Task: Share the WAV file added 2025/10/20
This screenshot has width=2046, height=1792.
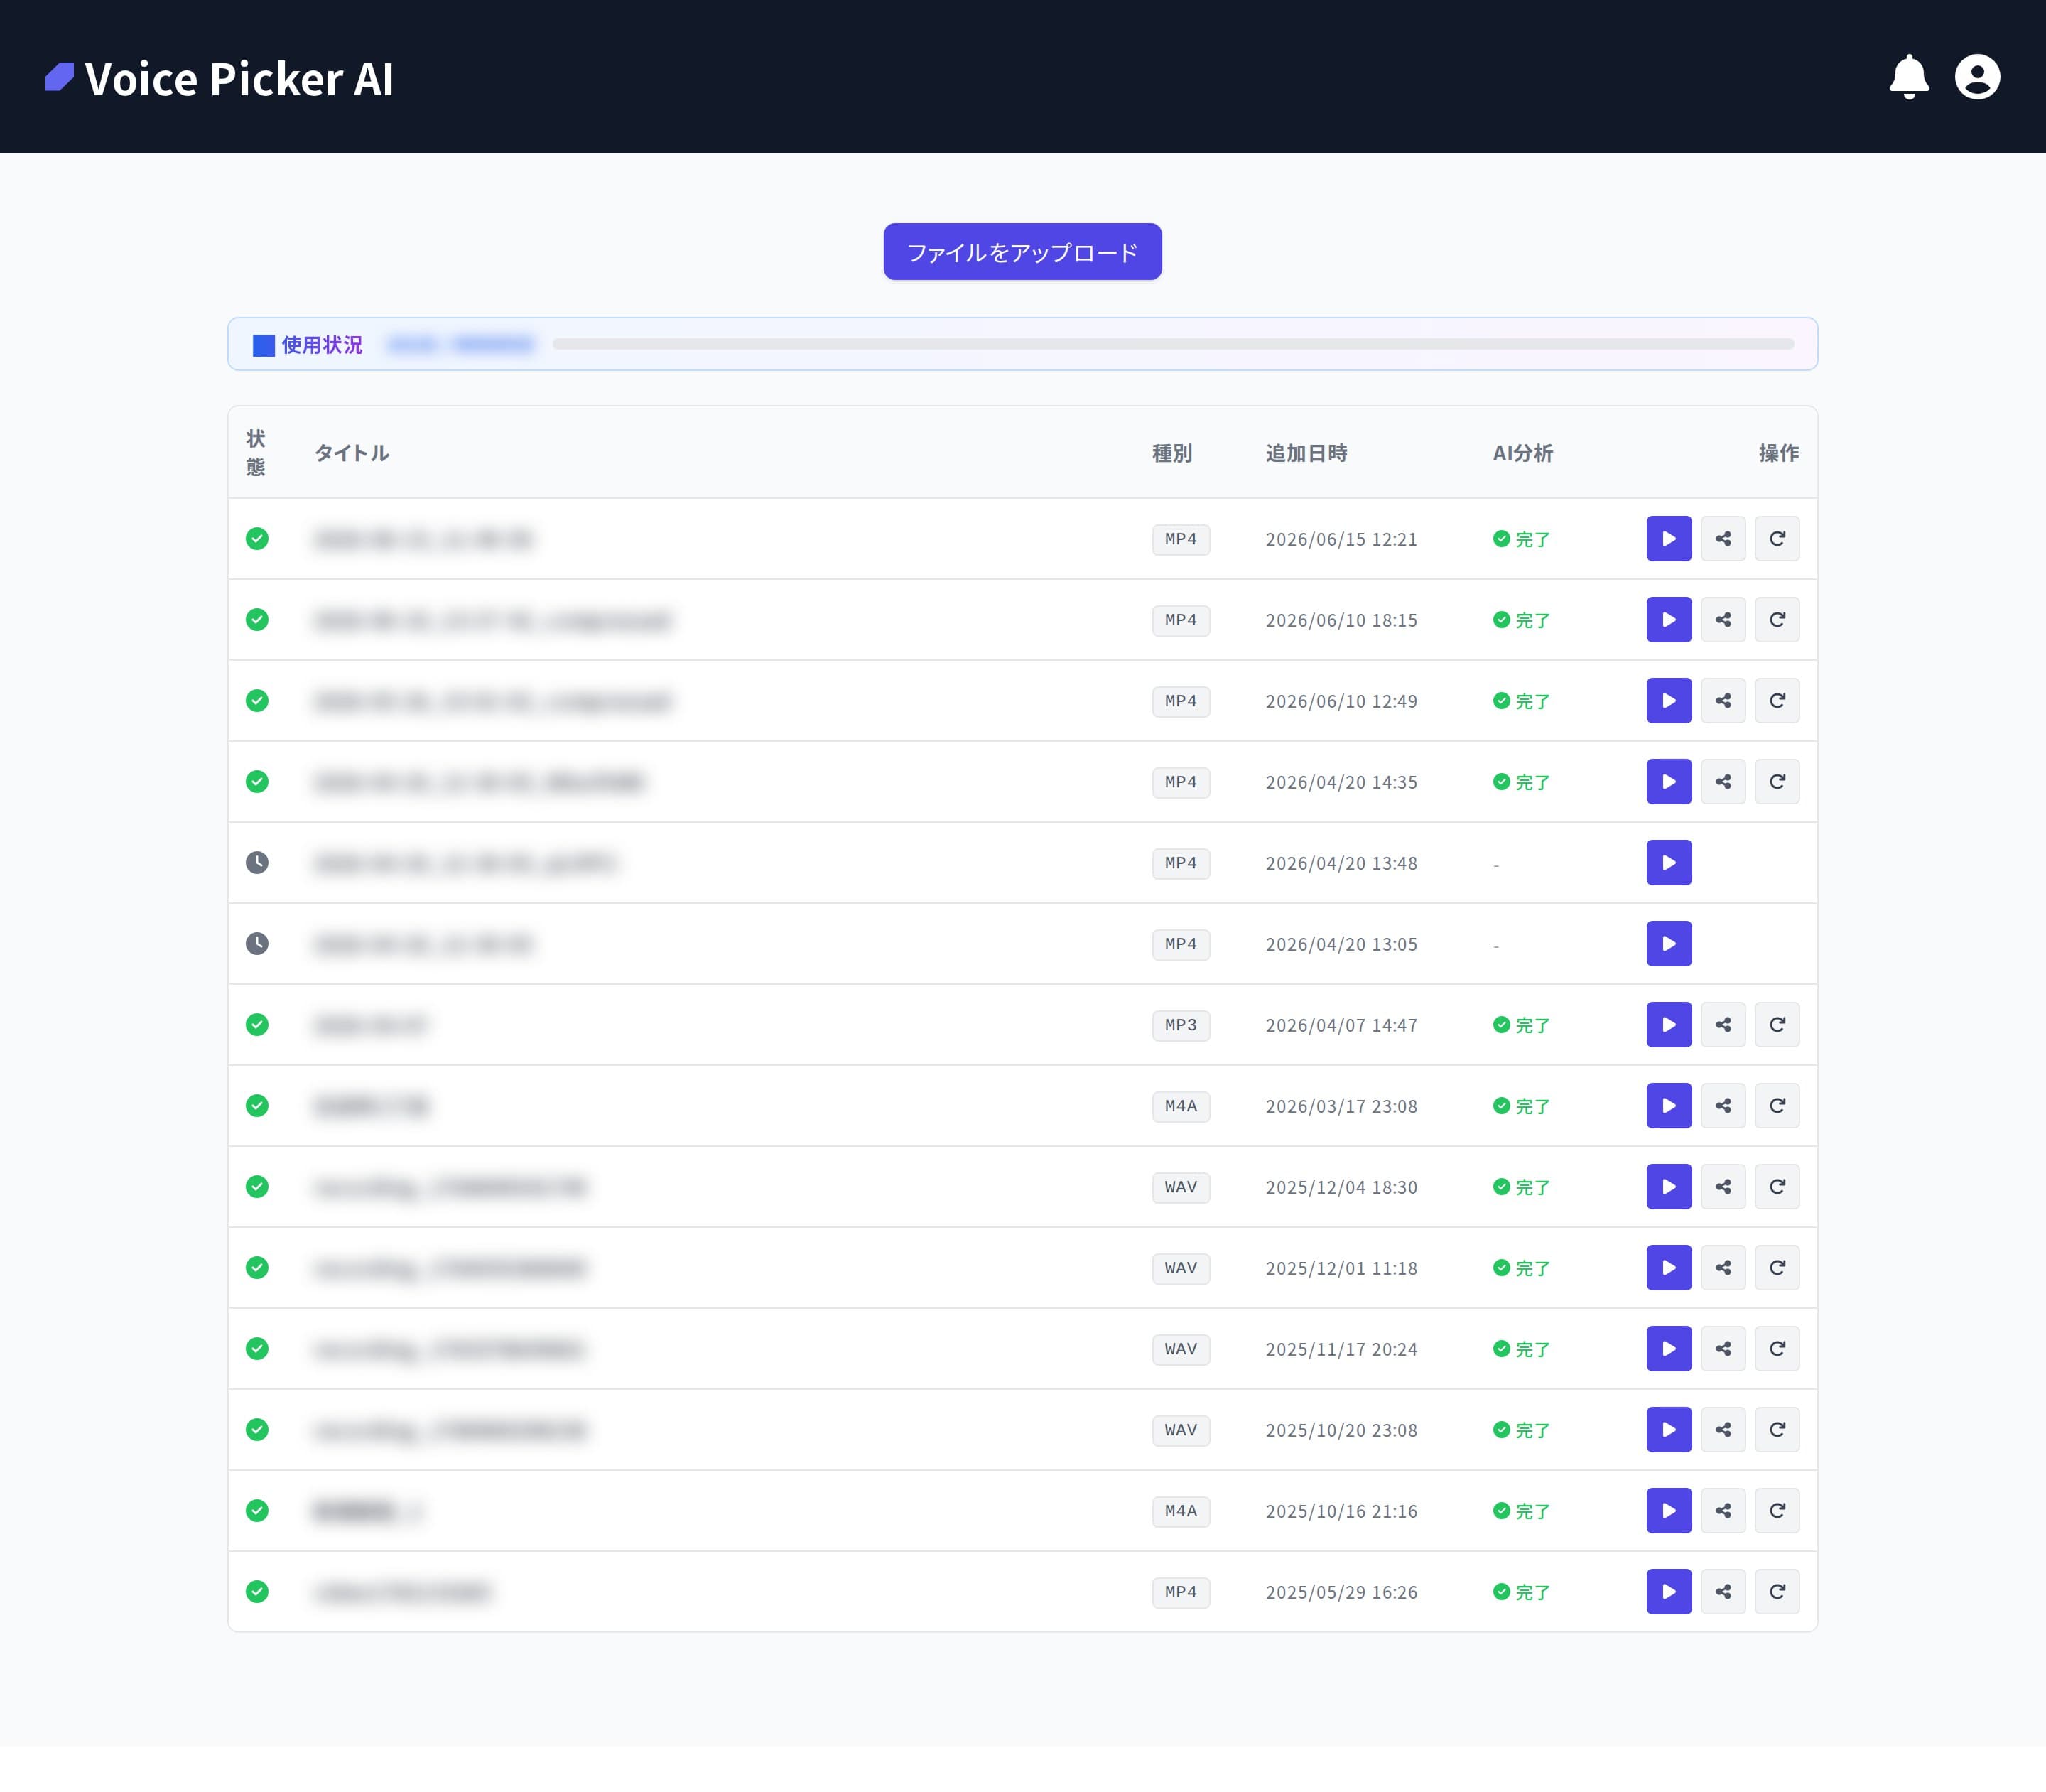Action: pyautogui.click(x=1723, y=1430)
